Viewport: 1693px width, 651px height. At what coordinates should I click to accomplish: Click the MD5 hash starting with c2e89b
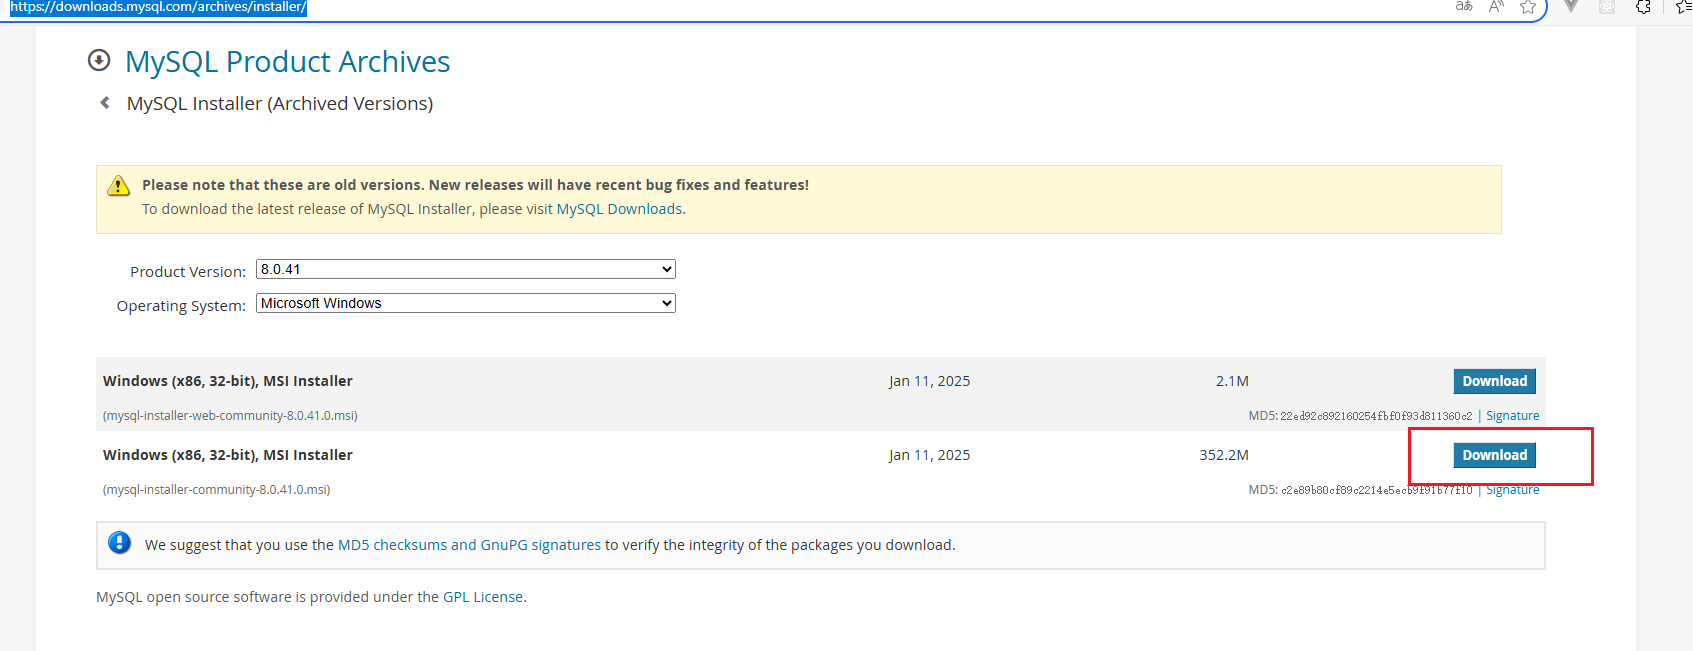[x=1376, y=490]
